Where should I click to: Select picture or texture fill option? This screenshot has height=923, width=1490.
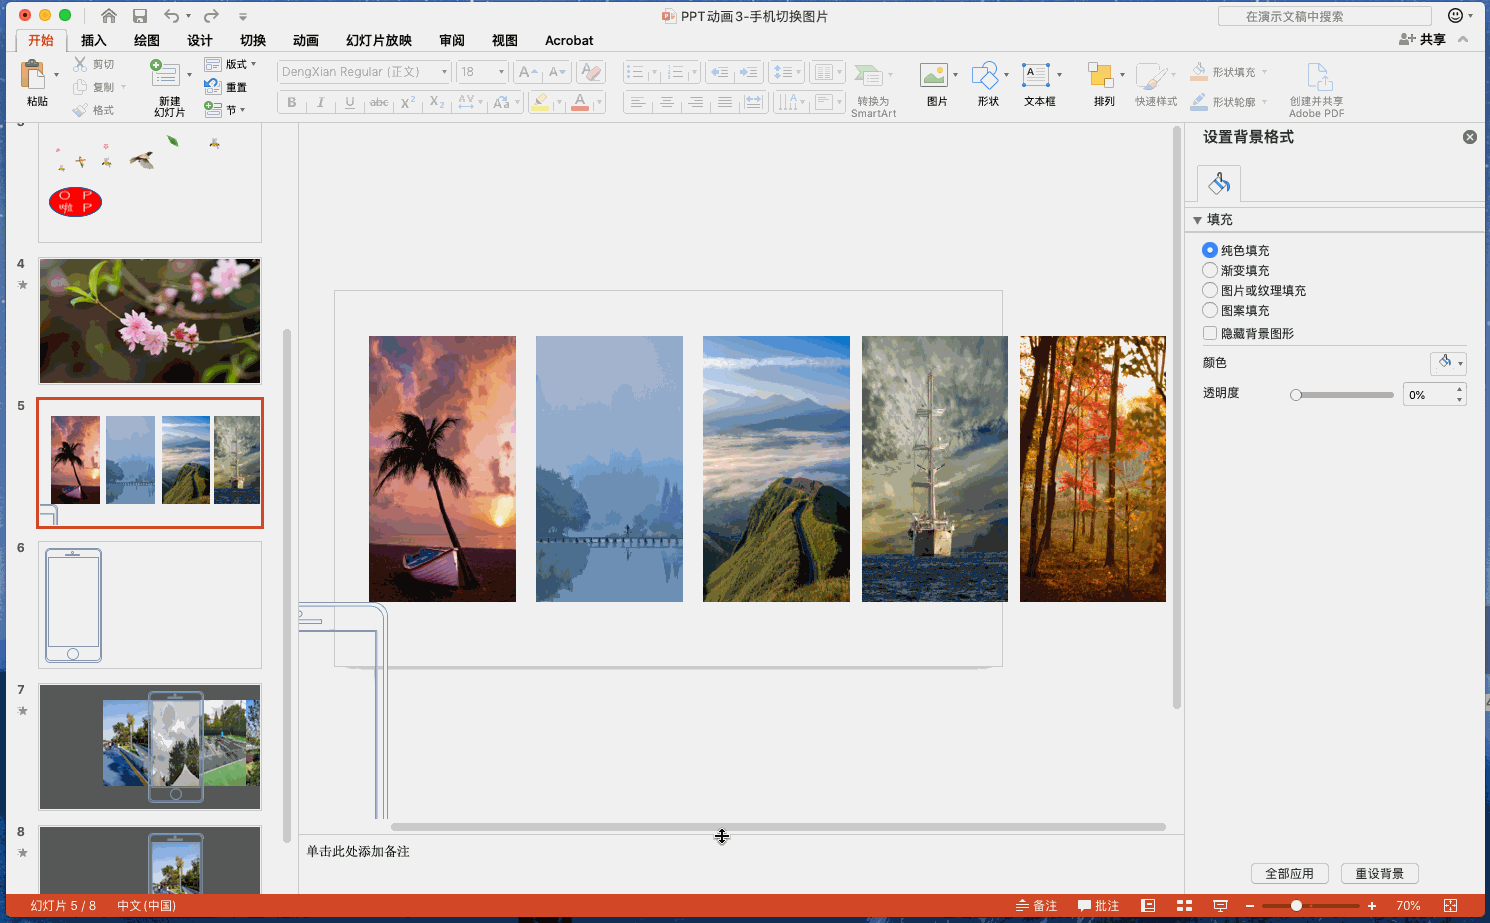(1210, 290)
